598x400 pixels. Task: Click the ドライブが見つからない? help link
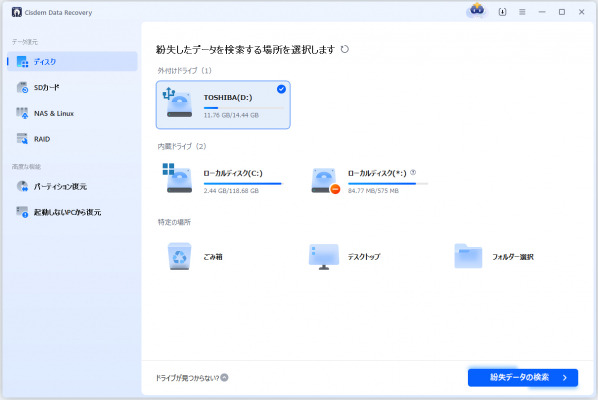pos(192,378)
